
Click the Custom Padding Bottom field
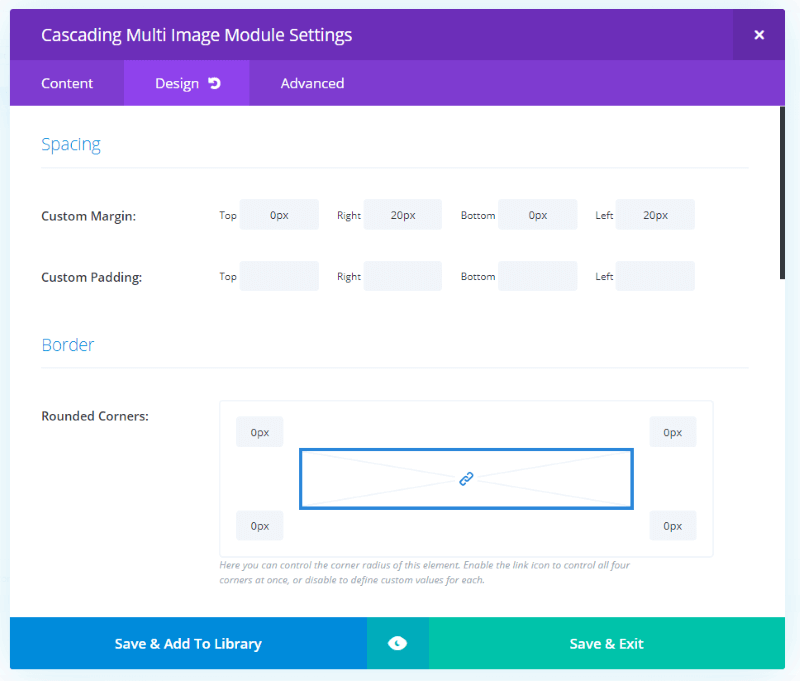point(538,276)
